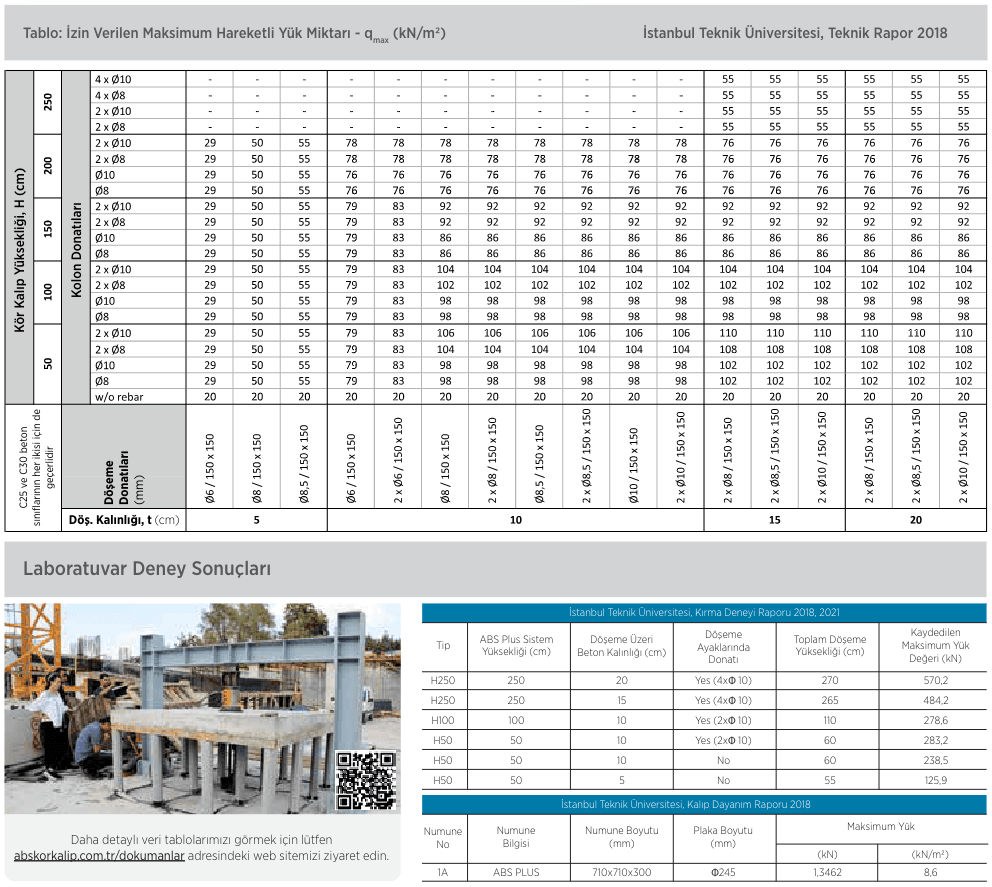This screenshot has width=992, height=887.
Task: Select thickness value 5 in Döş. Kalınlığı row
Action: click(256, 520)
